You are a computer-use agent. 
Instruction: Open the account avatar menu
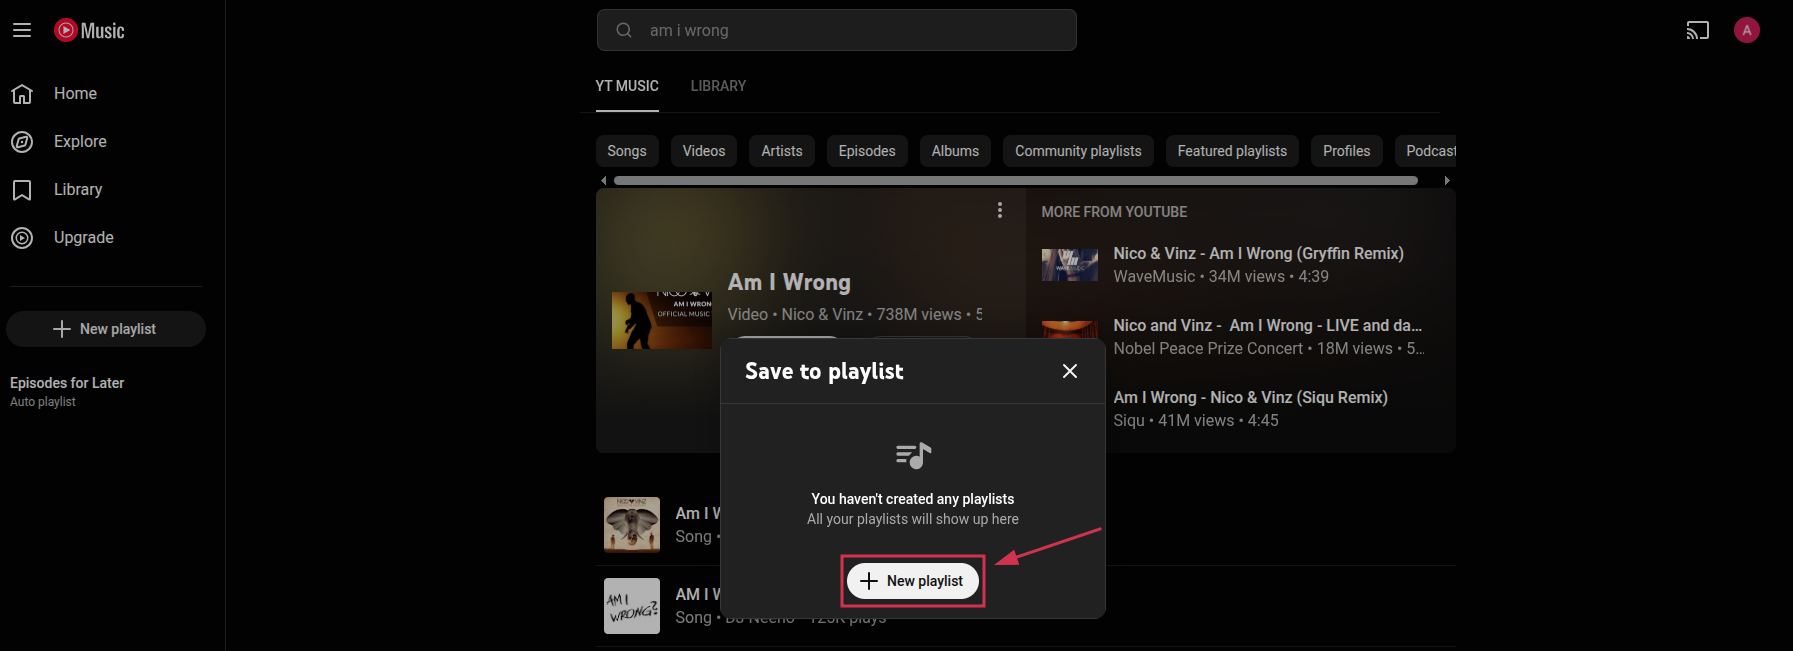pyautogui.click(x=1747, y=30)
